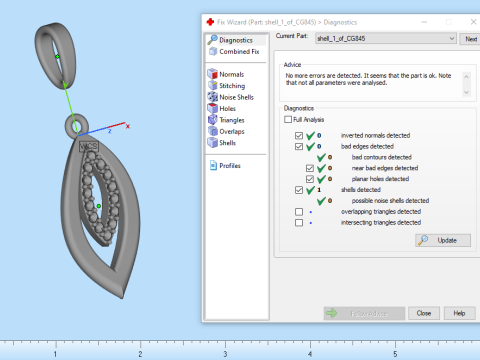Screen dimensions: 480x360
Task: Open the Triangles fix icon
Action: (213, 119)
